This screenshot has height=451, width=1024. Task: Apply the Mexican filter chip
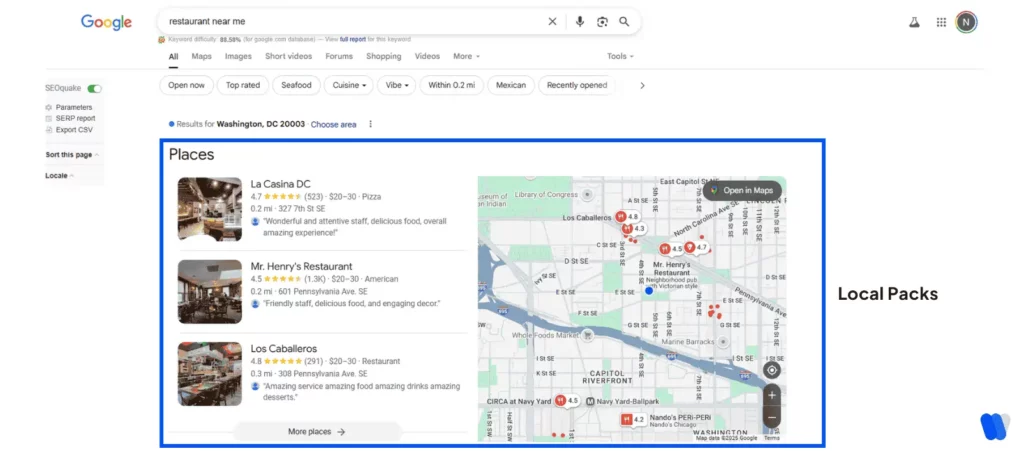[511, 86]
